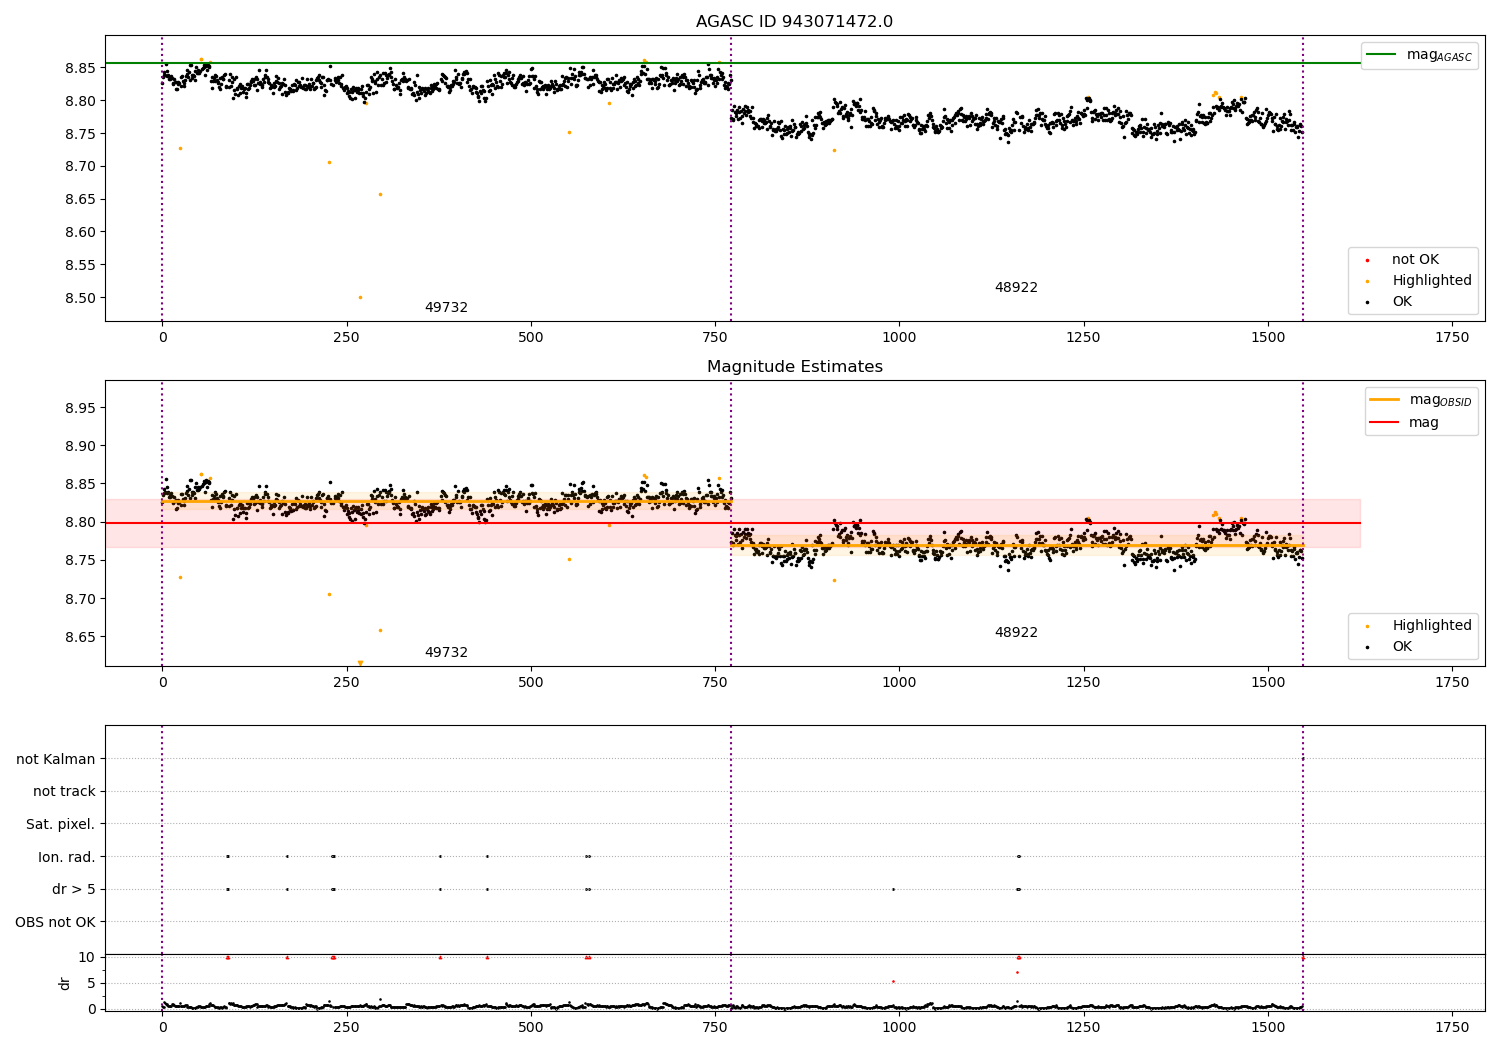Click the obsid label '48922' in the middle plot
Image resolution: width=1500 pixels, height=1050 pixels.
(1016, 633)
